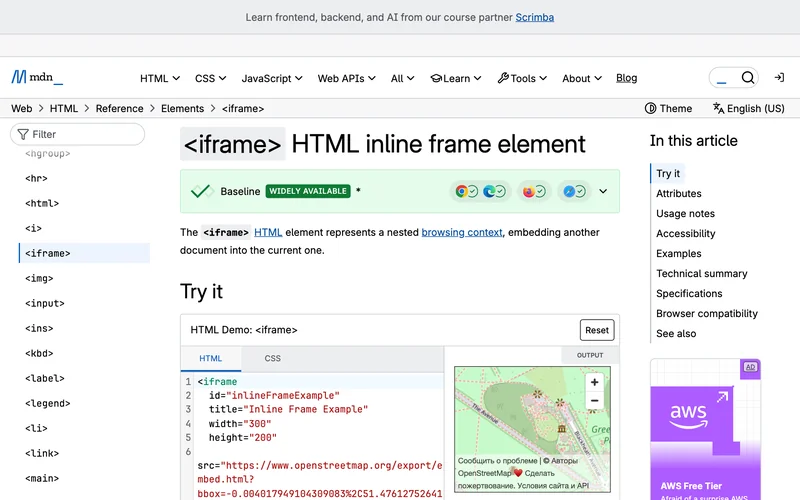
Task: Open the About navigation dropdown
Action: [x=582, y=78]
